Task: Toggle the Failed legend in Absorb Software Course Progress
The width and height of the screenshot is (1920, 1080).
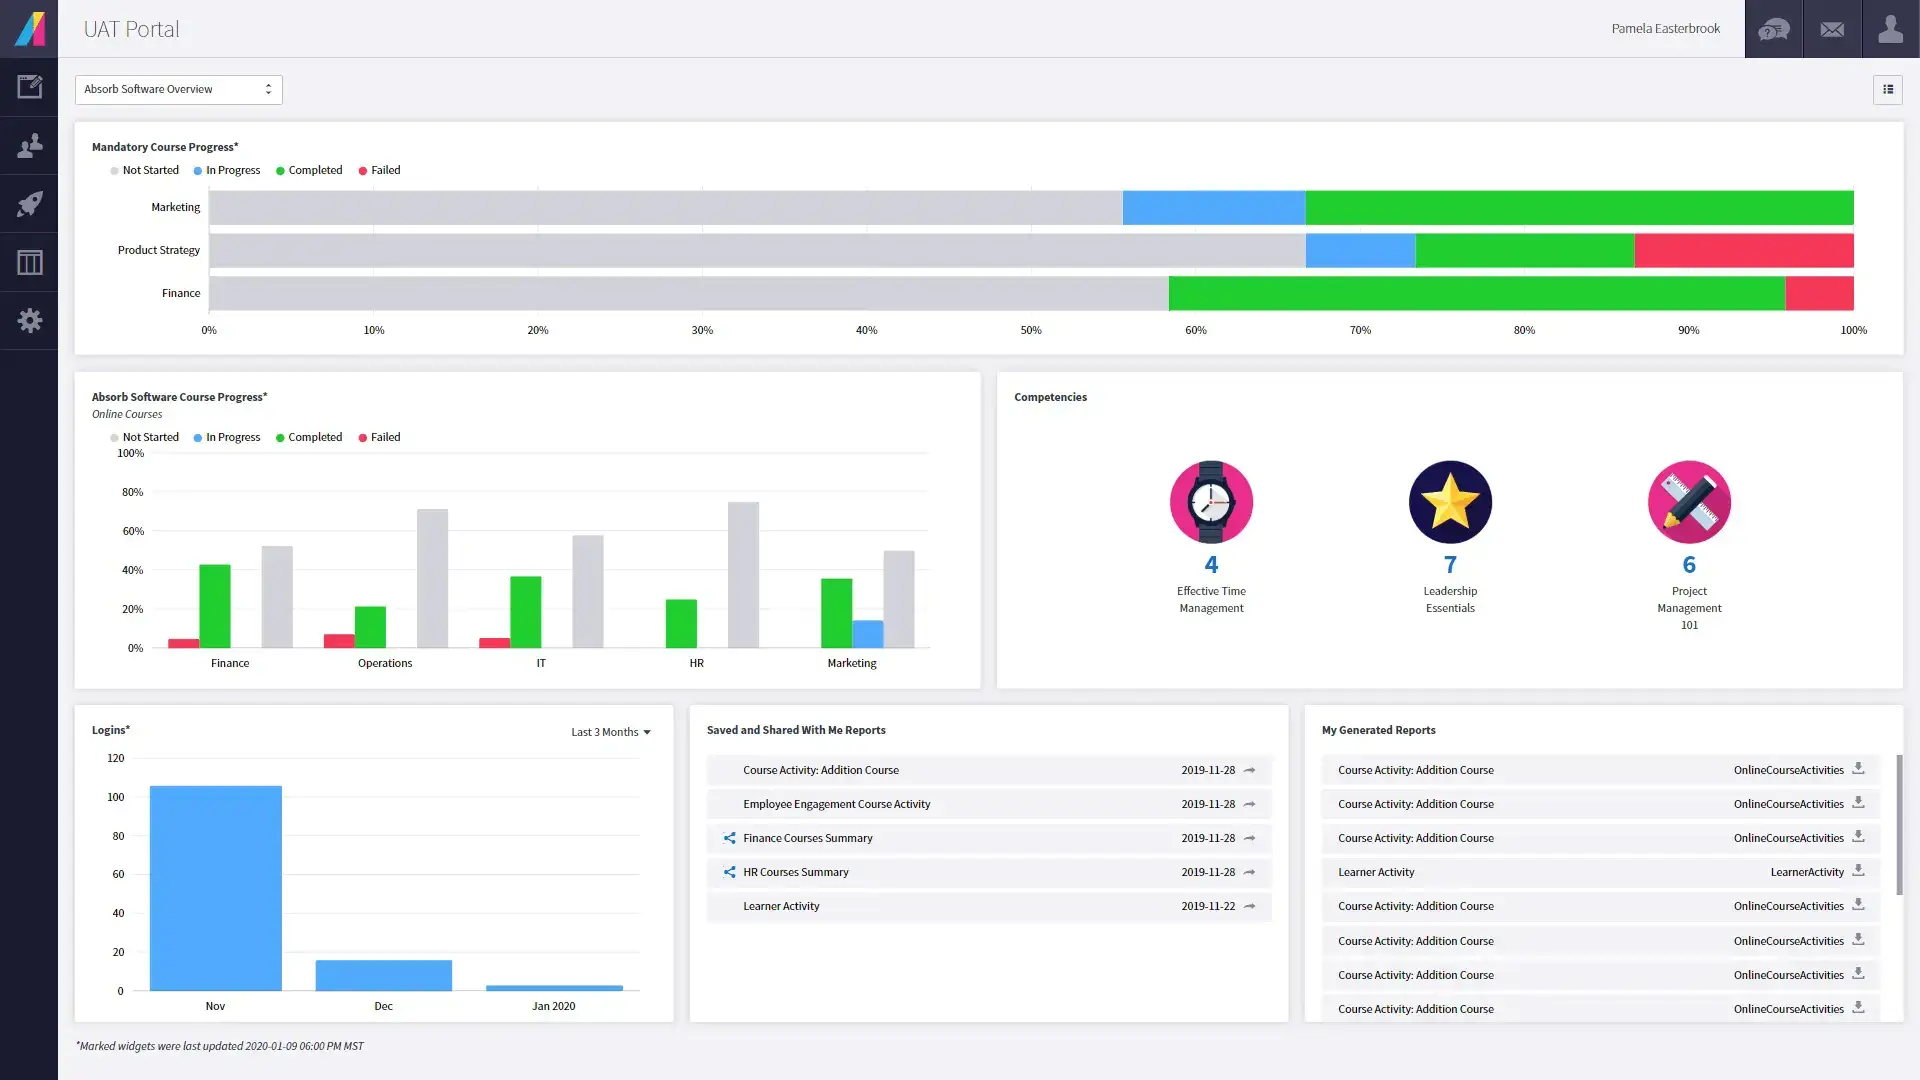Action: tap(379, 437)
